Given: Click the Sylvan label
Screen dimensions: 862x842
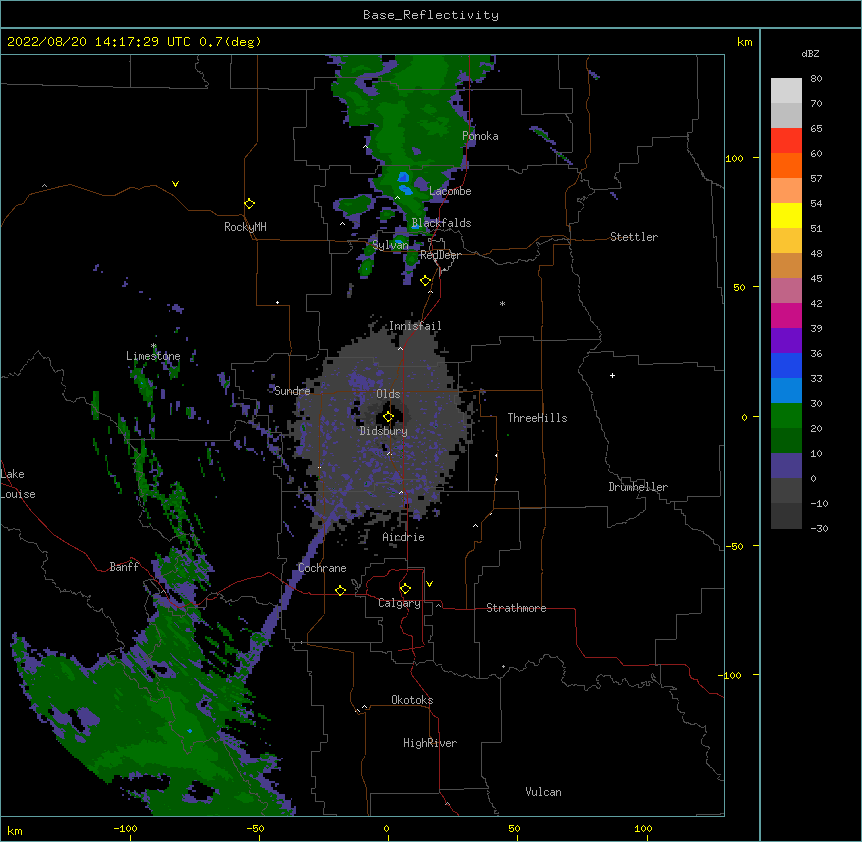Looking at the screenshot, I should point(390,245).
